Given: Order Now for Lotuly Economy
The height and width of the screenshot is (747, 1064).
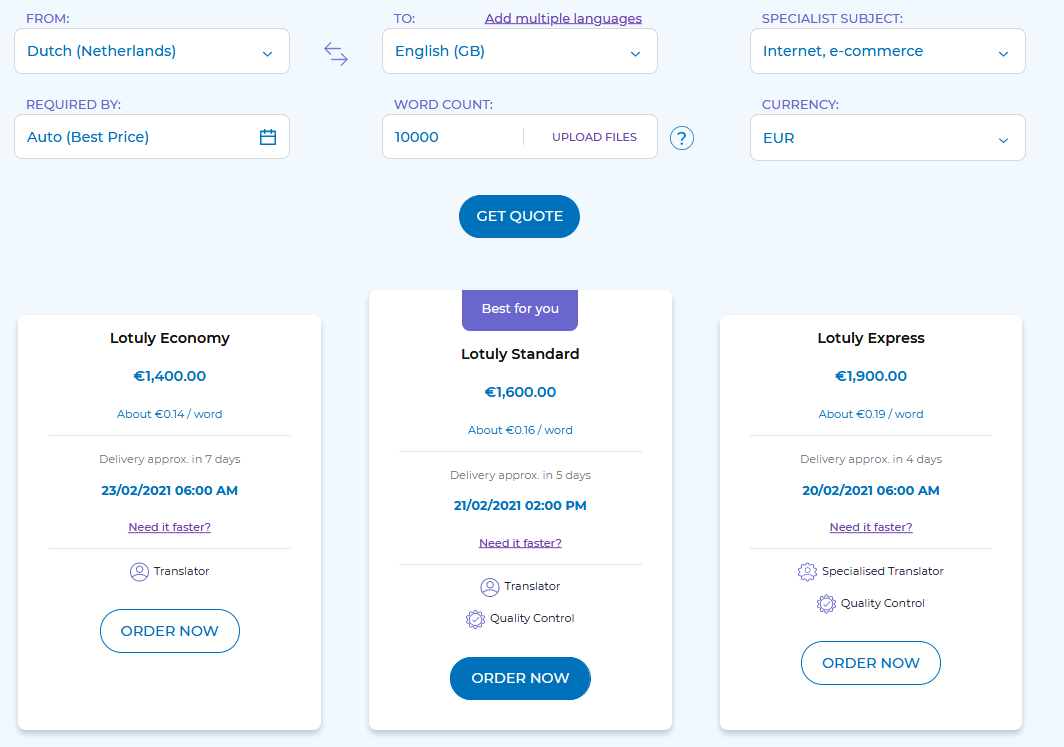Looking at the screenshot, I should (170, 631).
